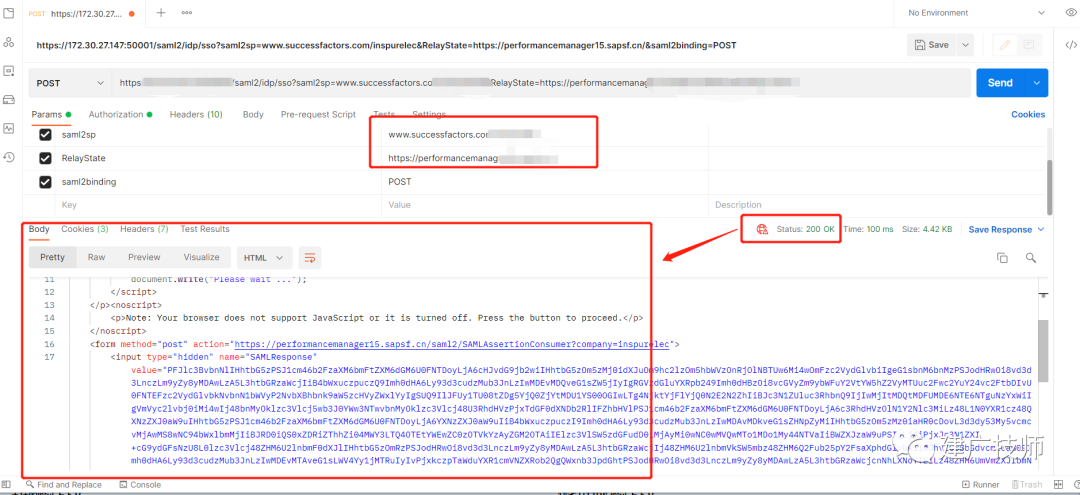
Task: Click the Send button
Action: pos(1001,83)
